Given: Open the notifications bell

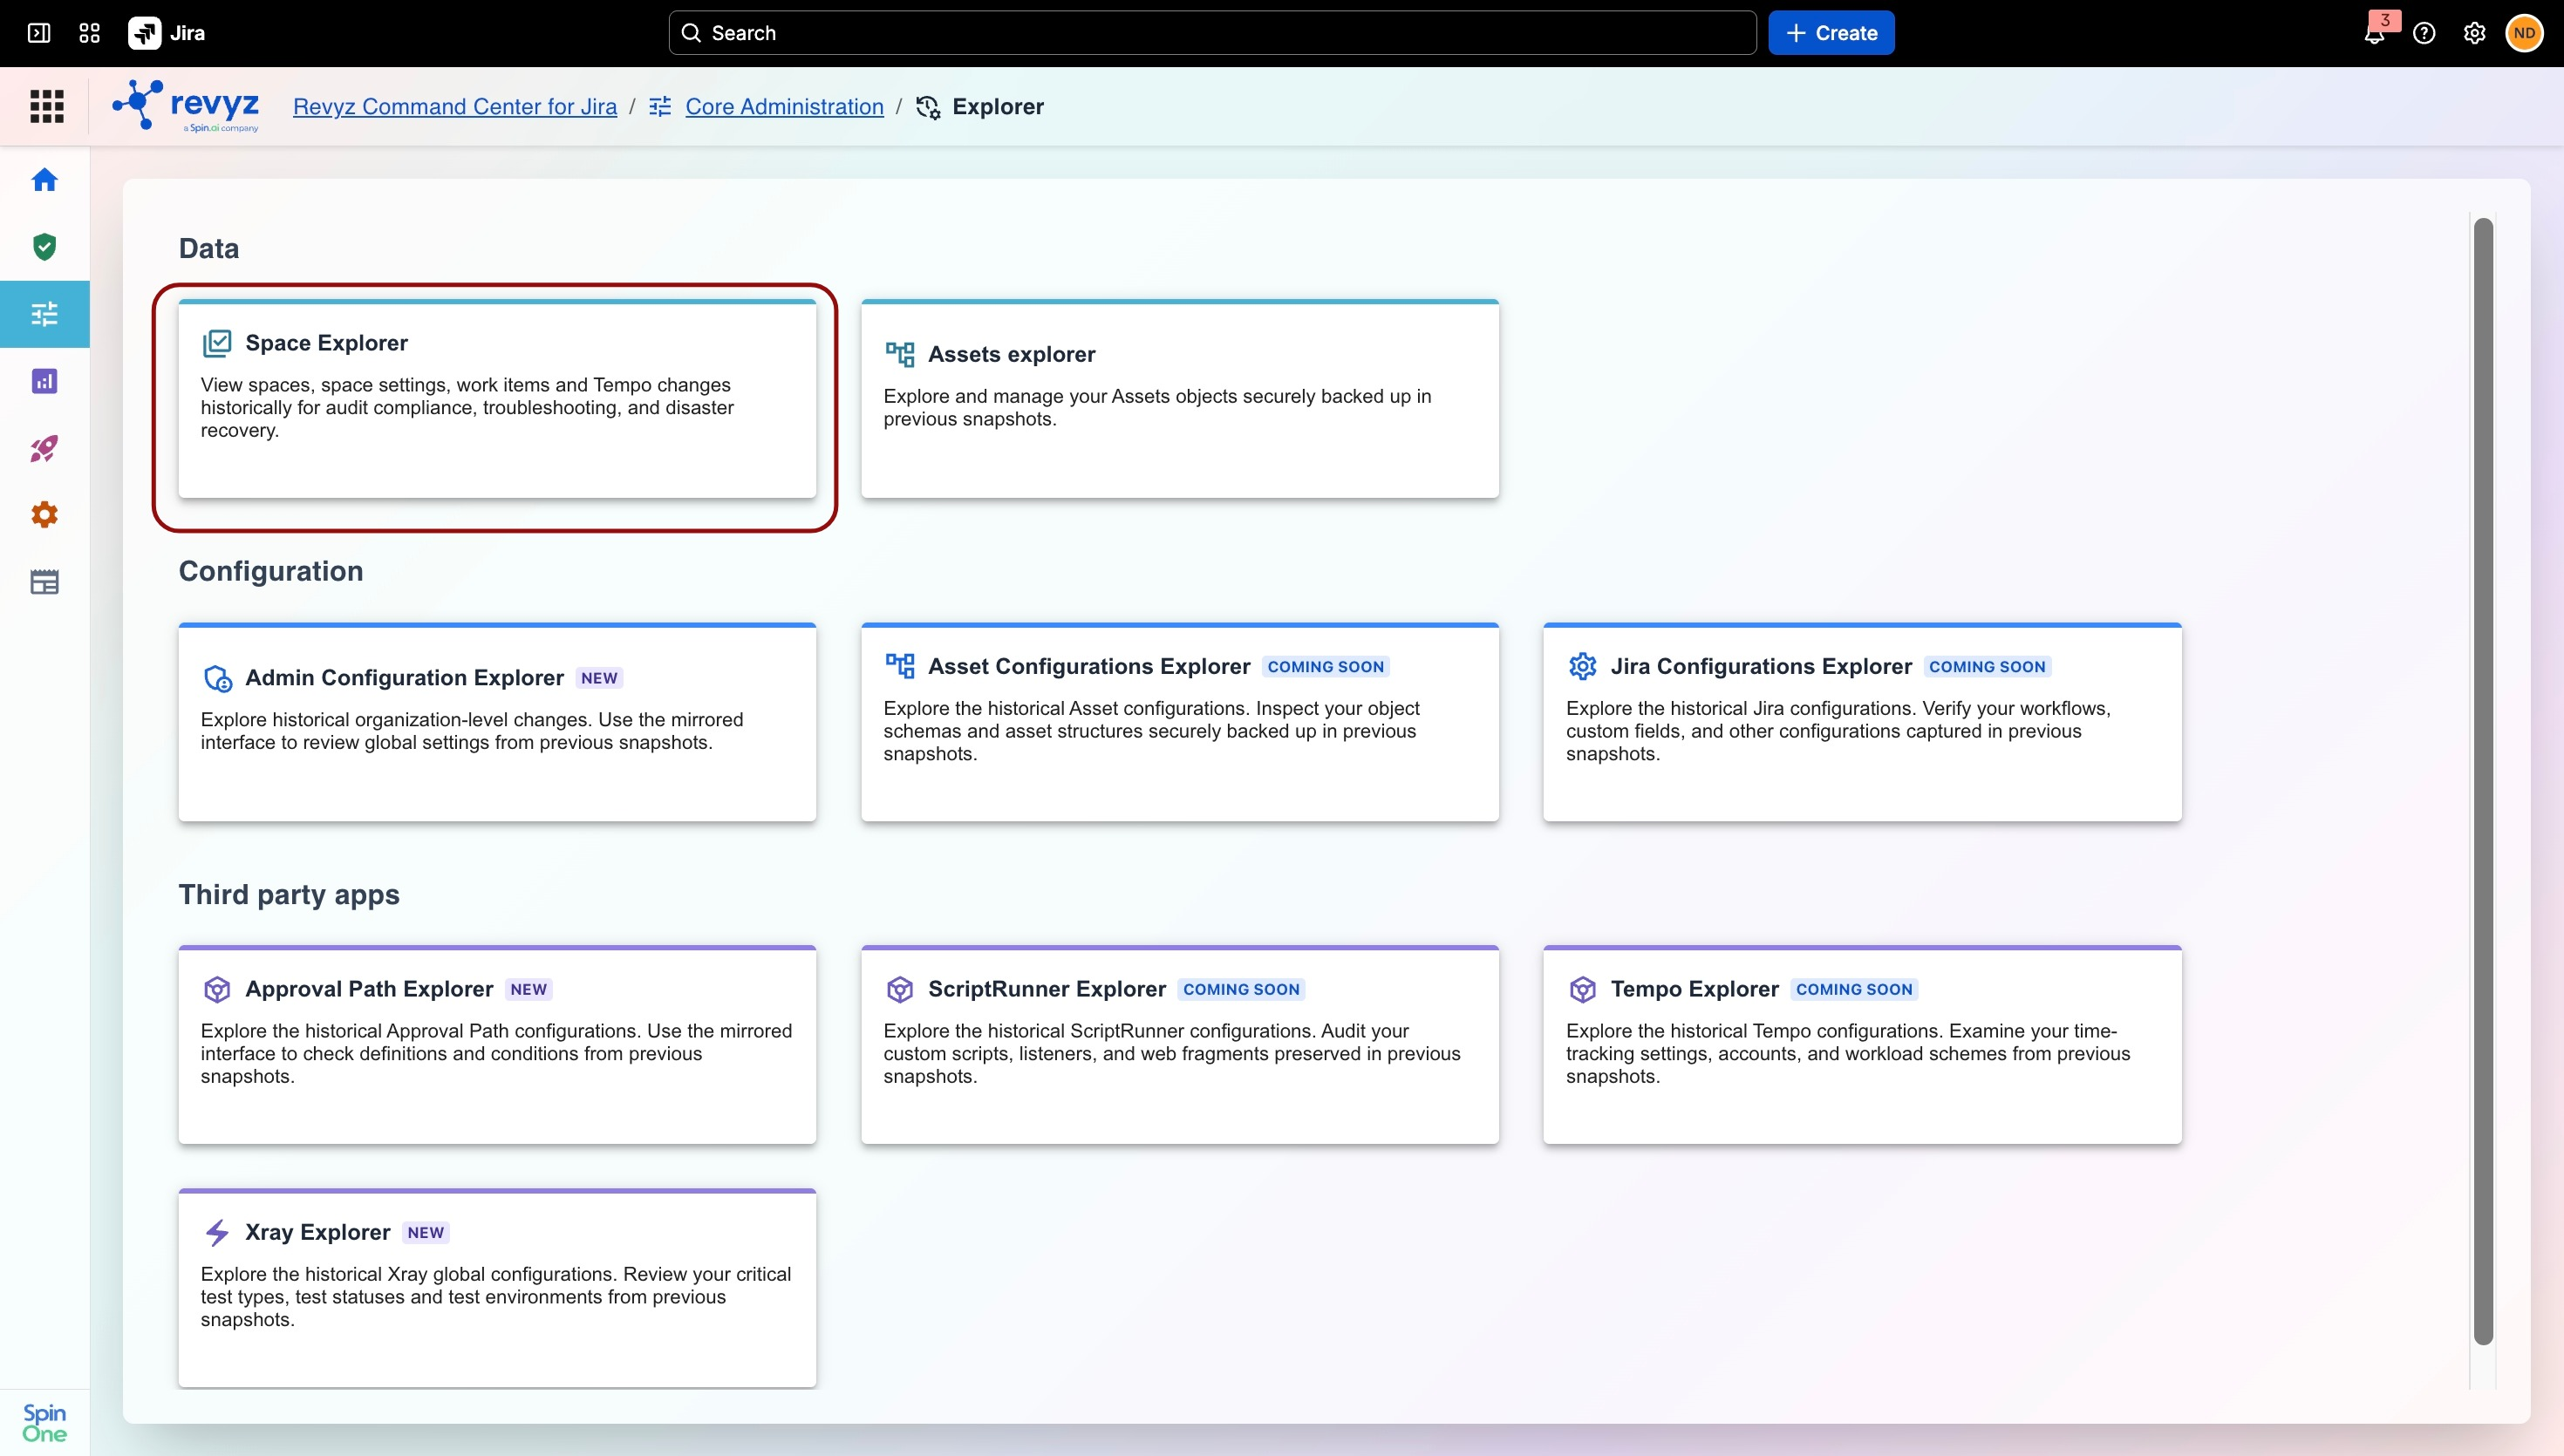Looking at the screenshot, I should pos(2374,34).
